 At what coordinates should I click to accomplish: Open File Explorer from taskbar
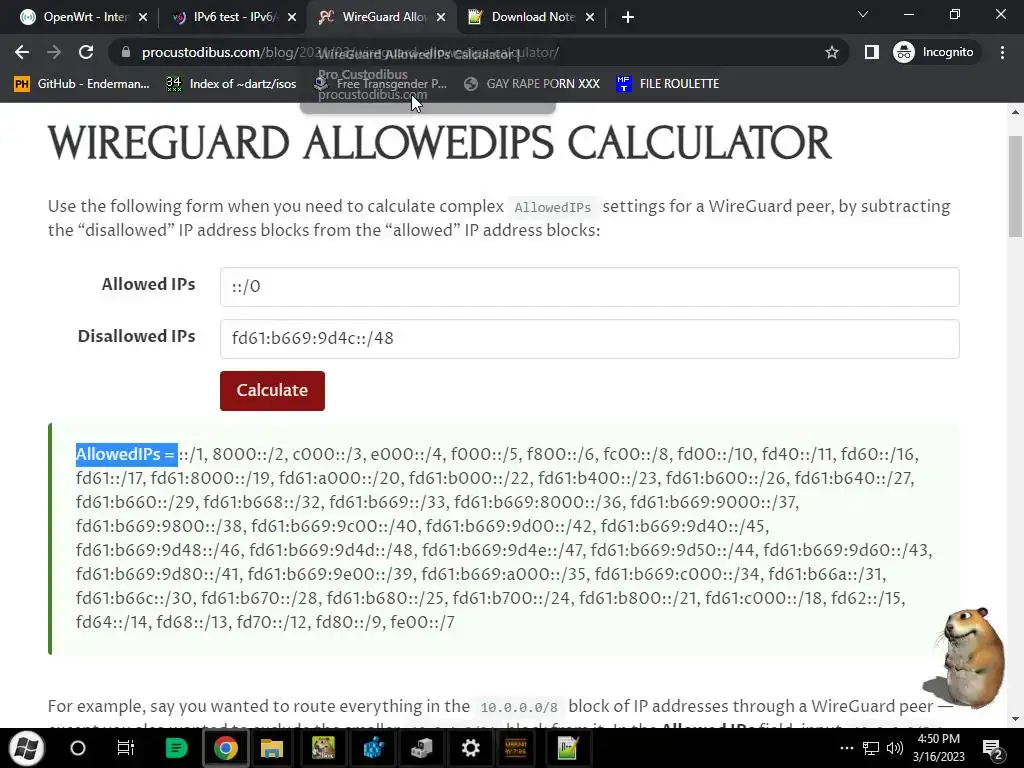click(272, 748)
